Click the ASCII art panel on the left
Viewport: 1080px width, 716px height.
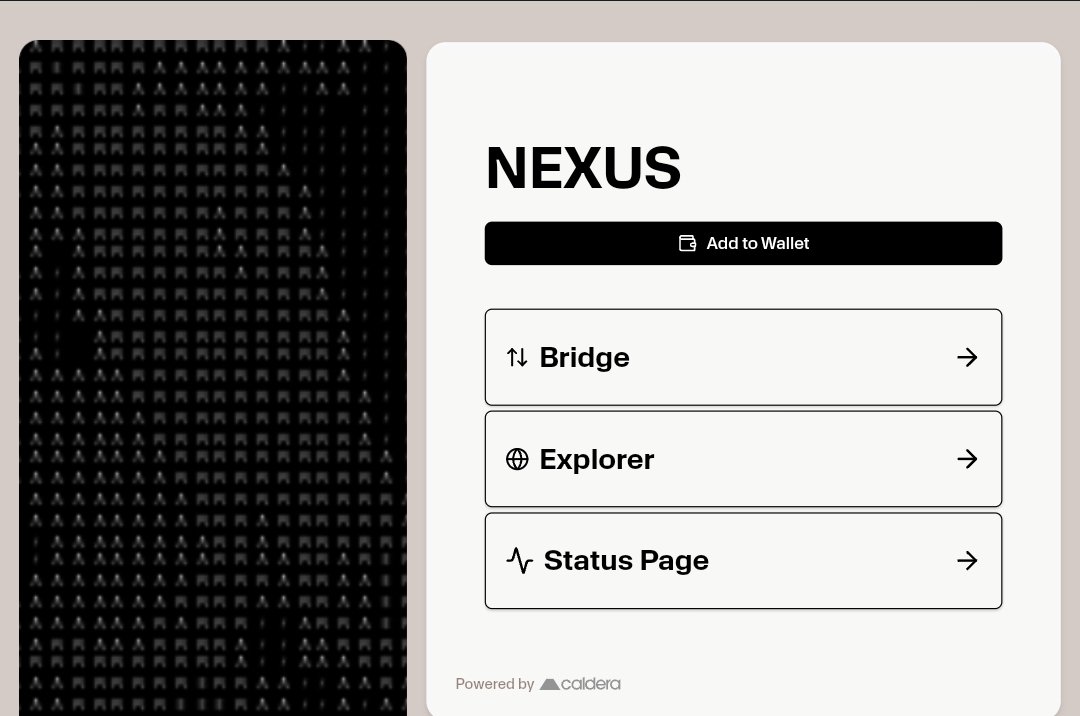pyautogui.click(x=213, y=378)
